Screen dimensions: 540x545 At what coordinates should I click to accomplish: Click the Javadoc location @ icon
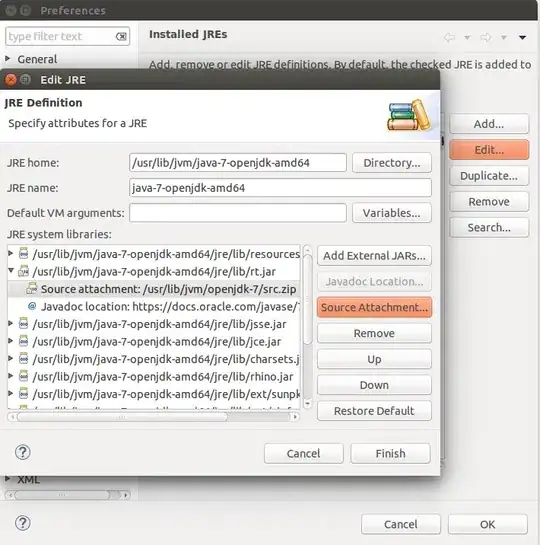tap(32, 306)
